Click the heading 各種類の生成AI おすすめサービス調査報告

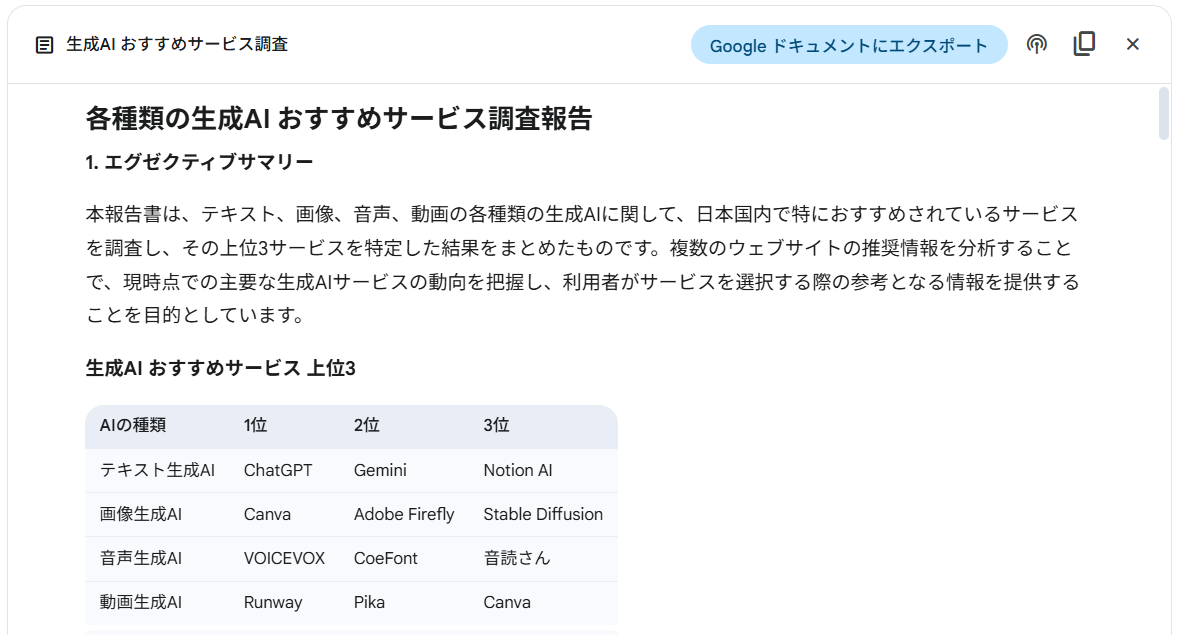click(x=340, y=118)
